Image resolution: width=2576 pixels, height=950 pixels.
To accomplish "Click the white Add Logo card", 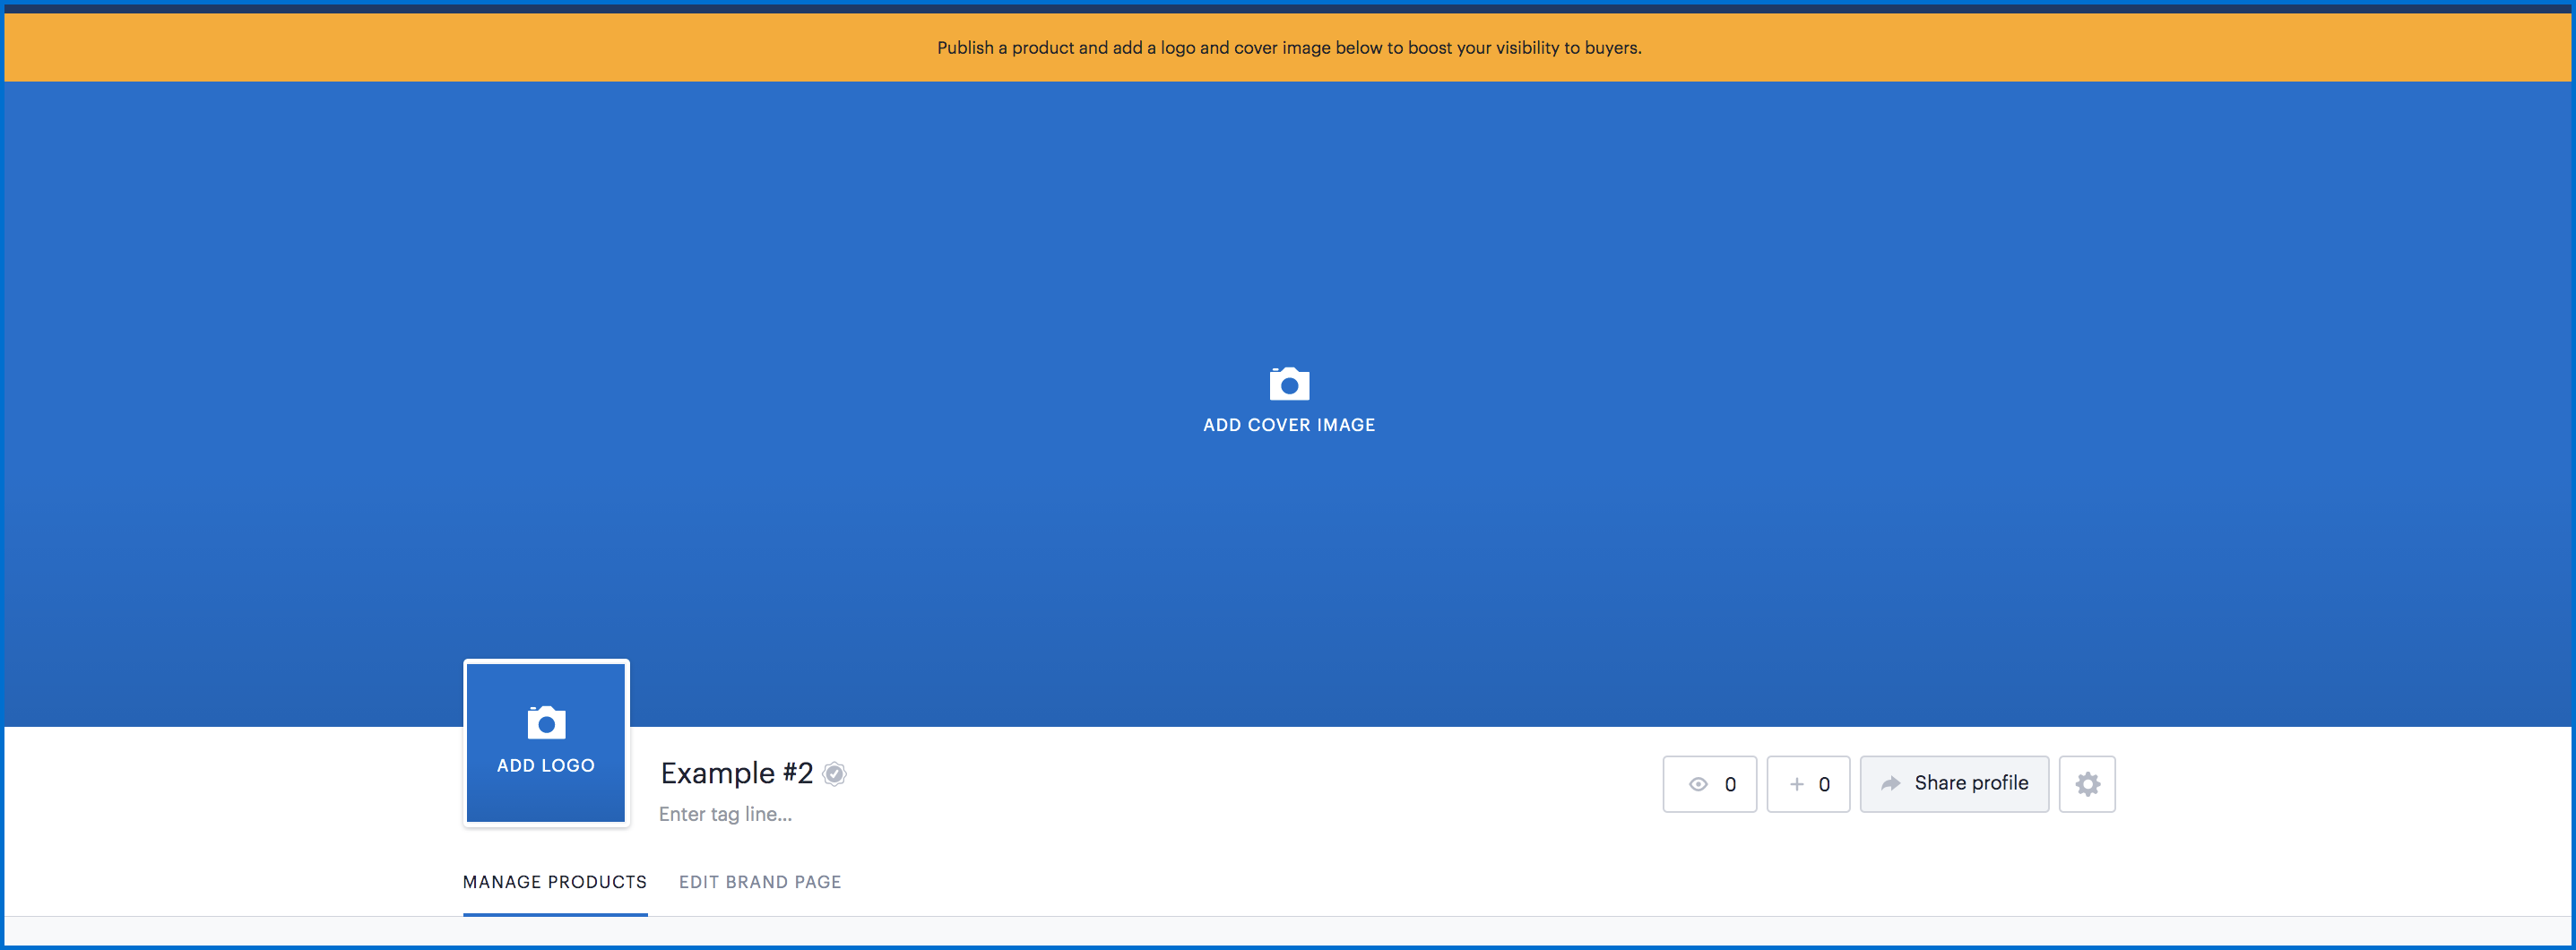I will click(x=545, y=742).
